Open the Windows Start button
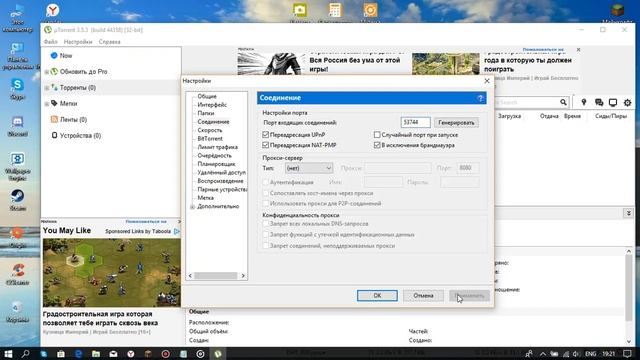Image resolution: width=640 pixels, height=360 pixels. (x=8, y=353)
